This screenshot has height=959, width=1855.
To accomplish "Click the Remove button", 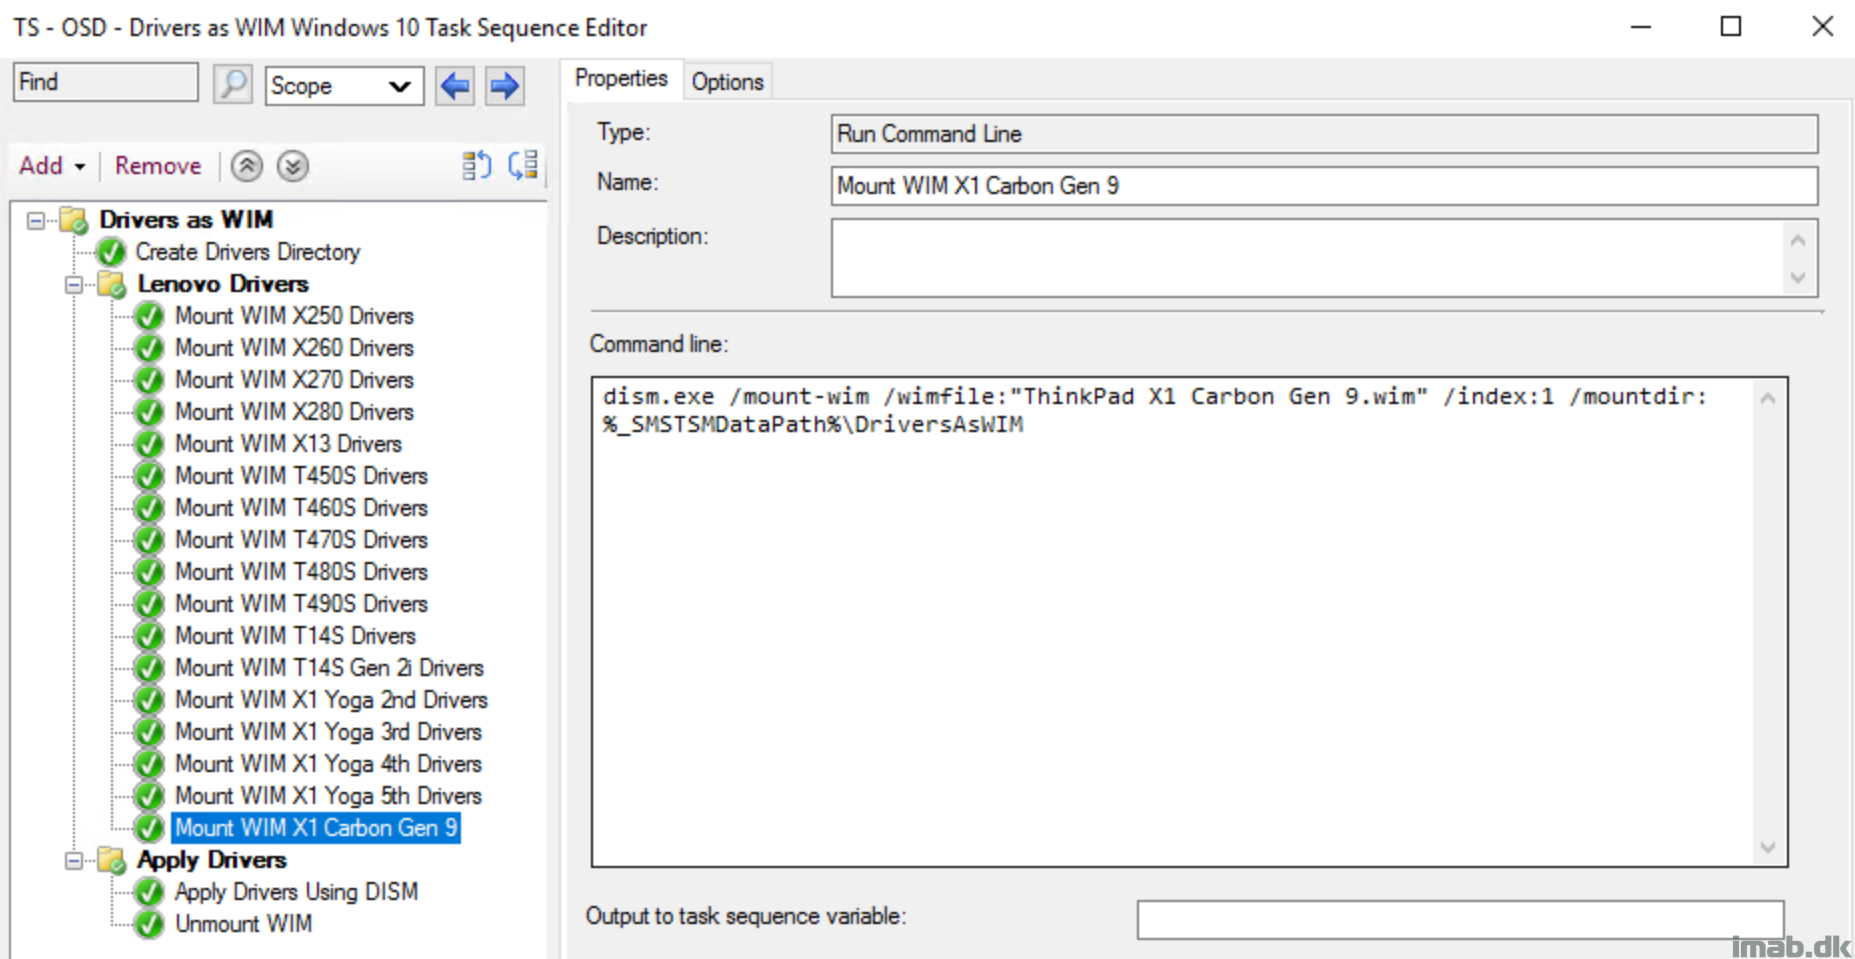I will [x=158, y=166].
